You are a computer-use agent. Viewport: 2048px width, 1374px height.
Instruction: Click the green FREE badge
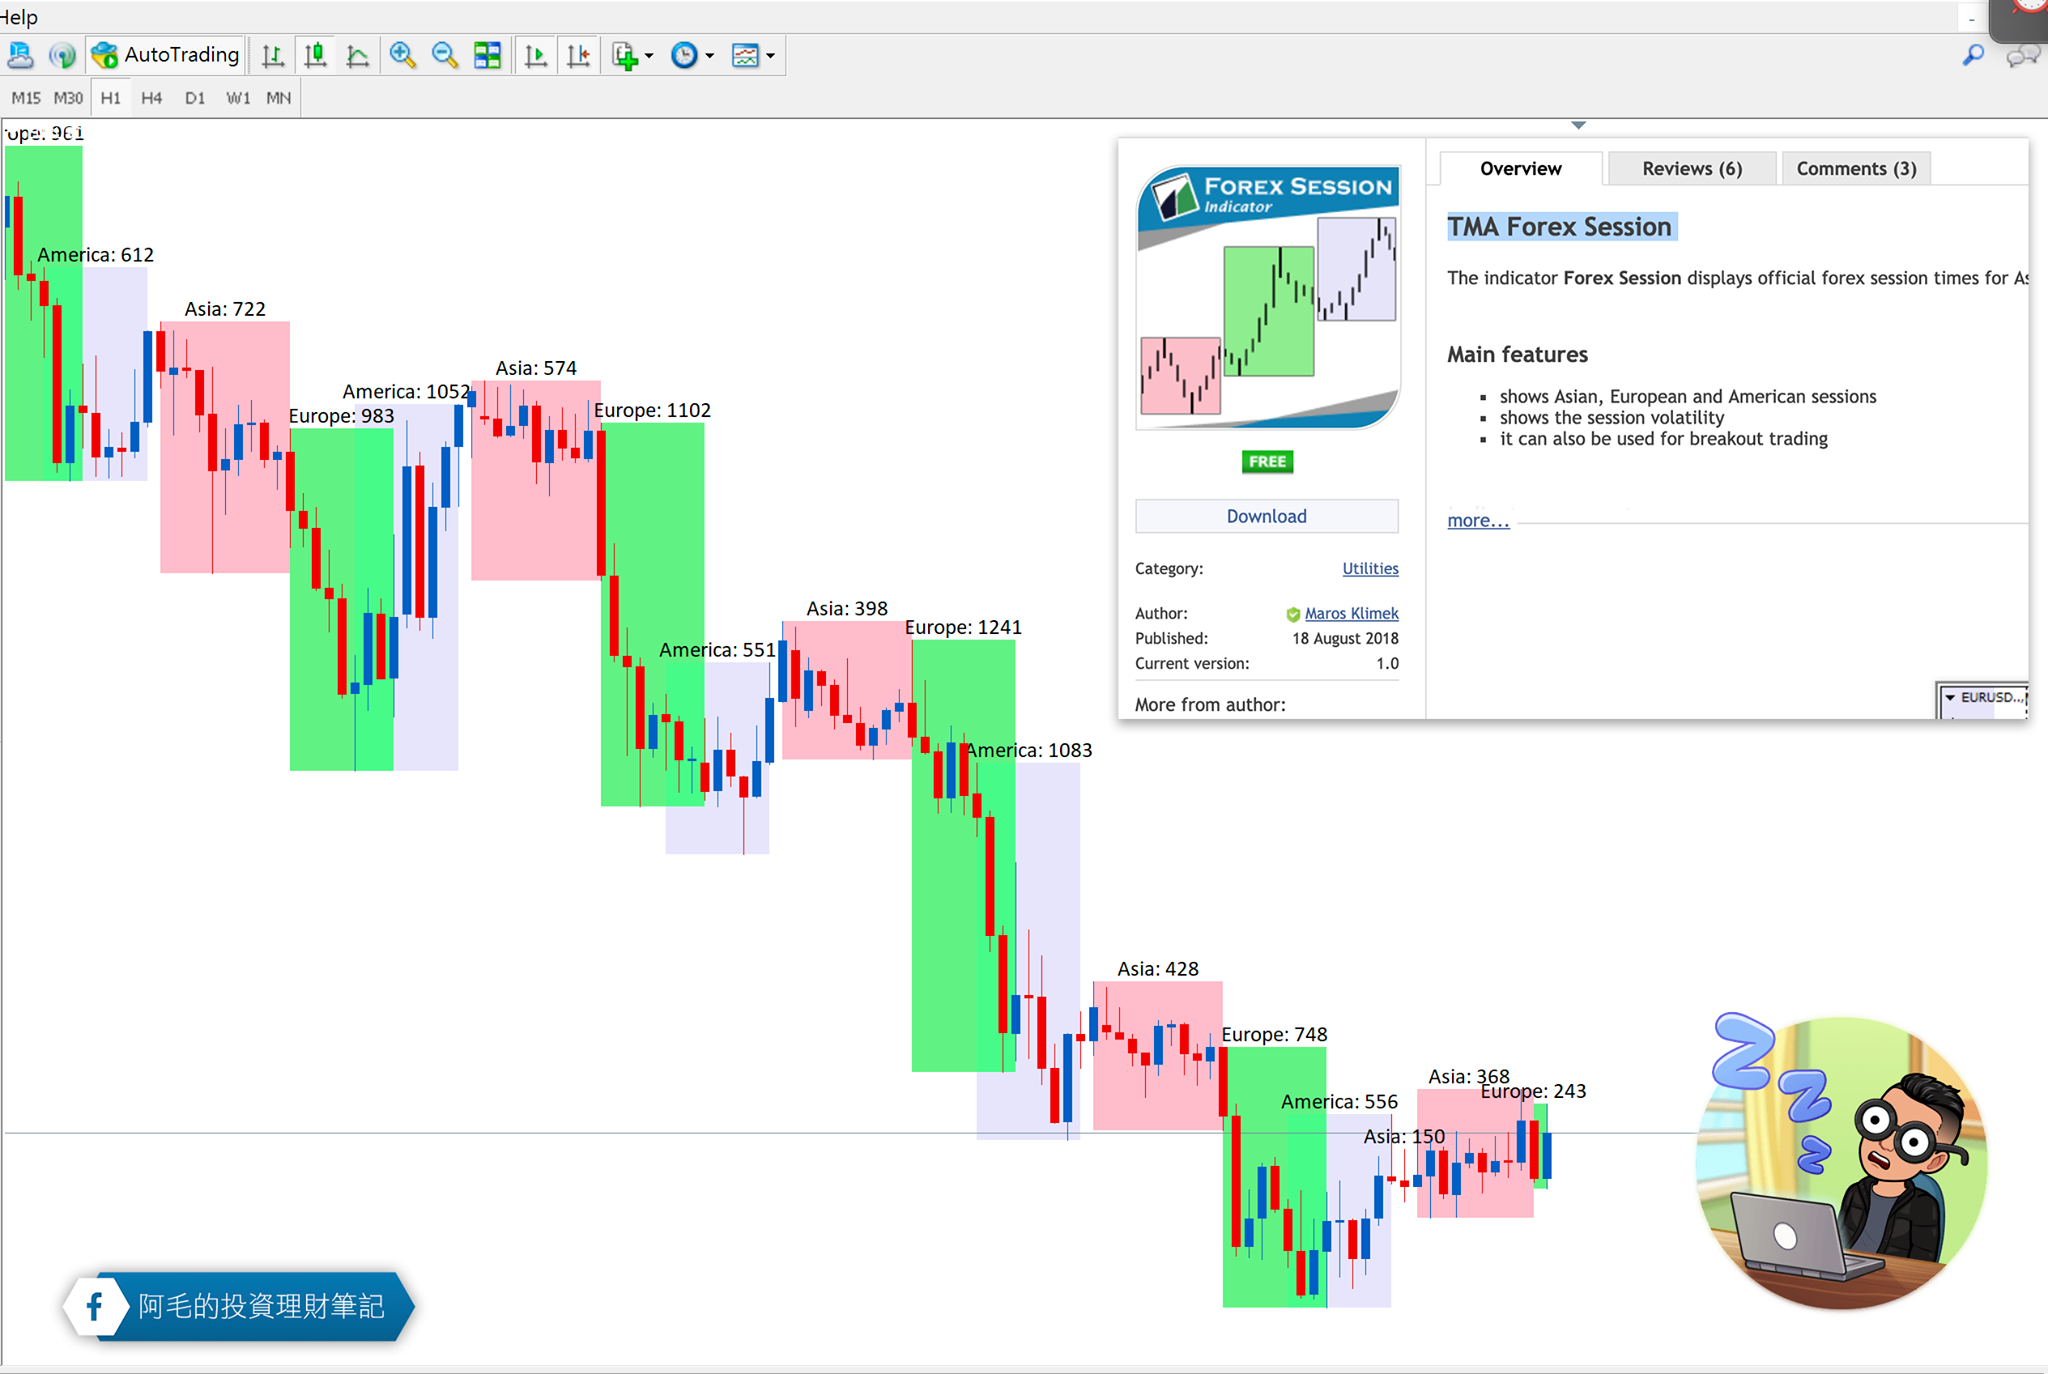coord(1267,461)
